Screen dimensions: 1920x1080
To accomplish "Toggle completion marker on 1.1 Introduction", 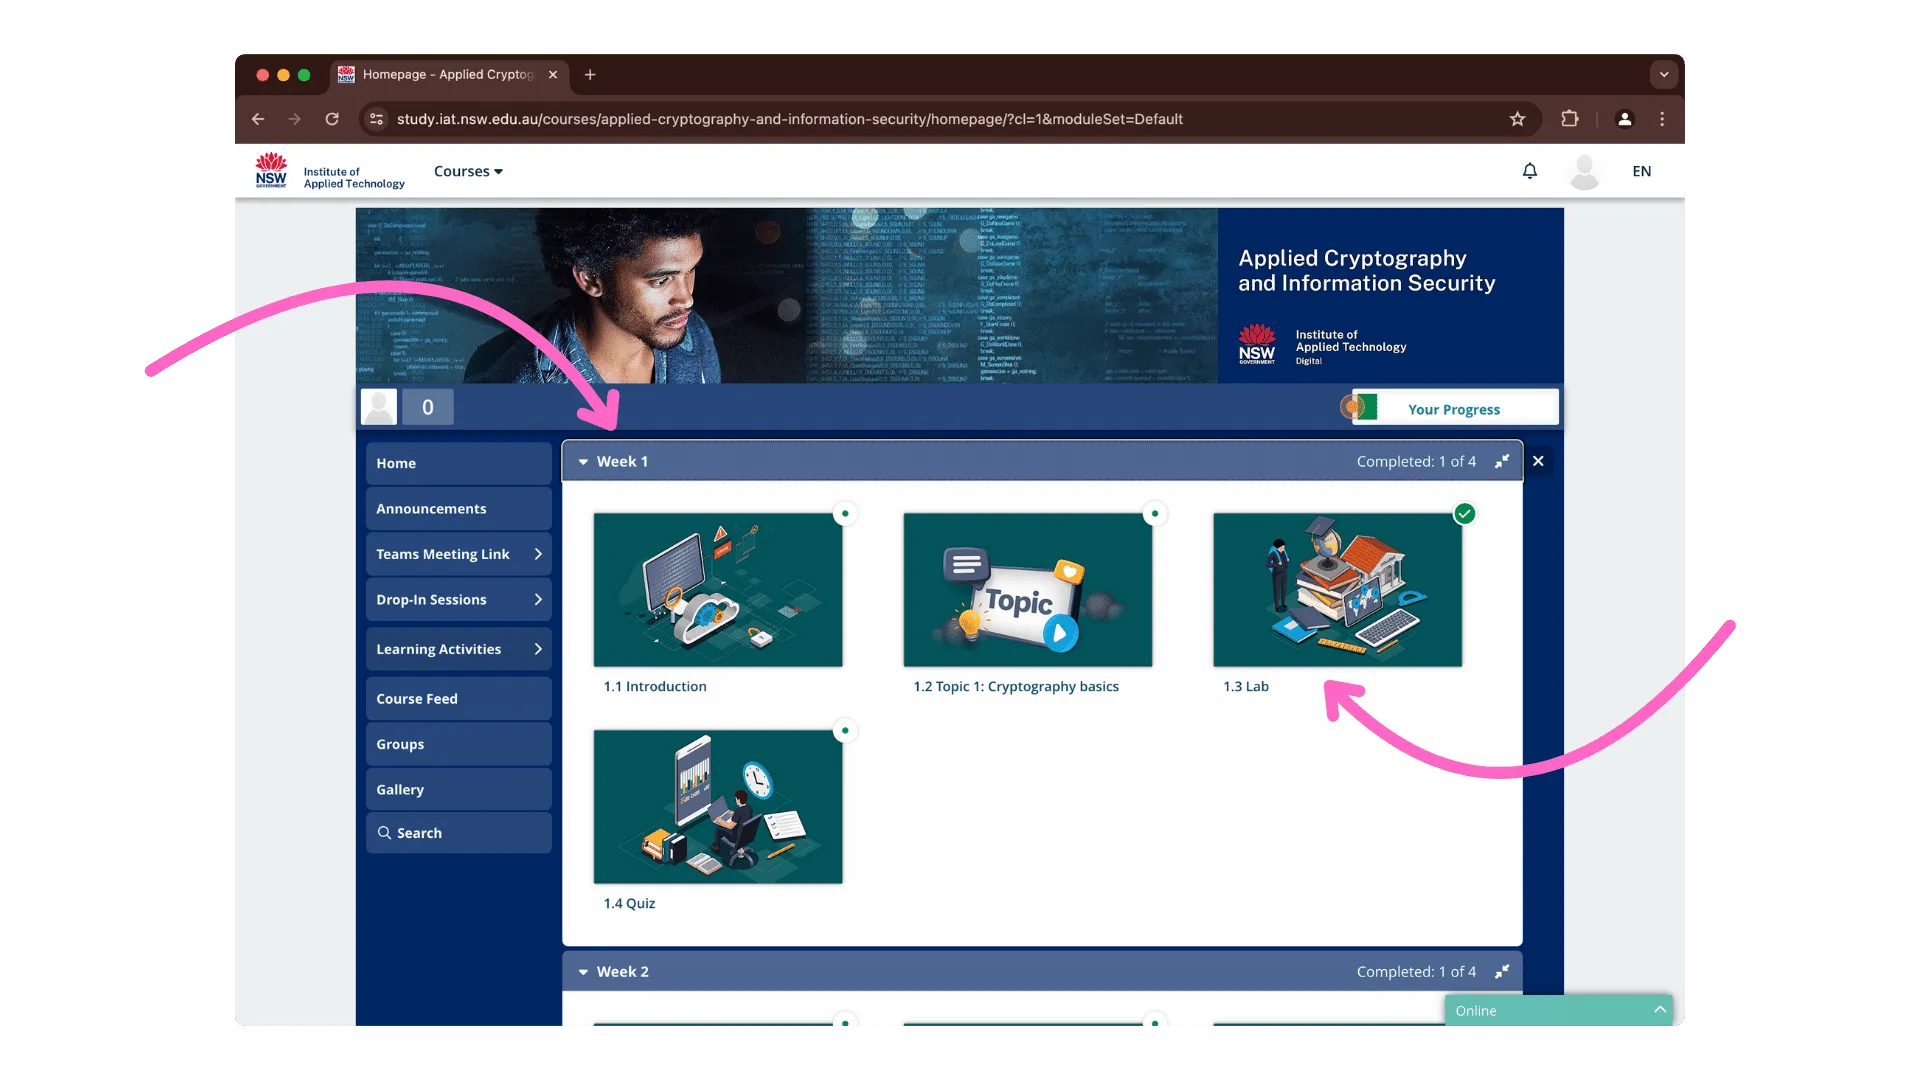I will [x=845, y=513].
